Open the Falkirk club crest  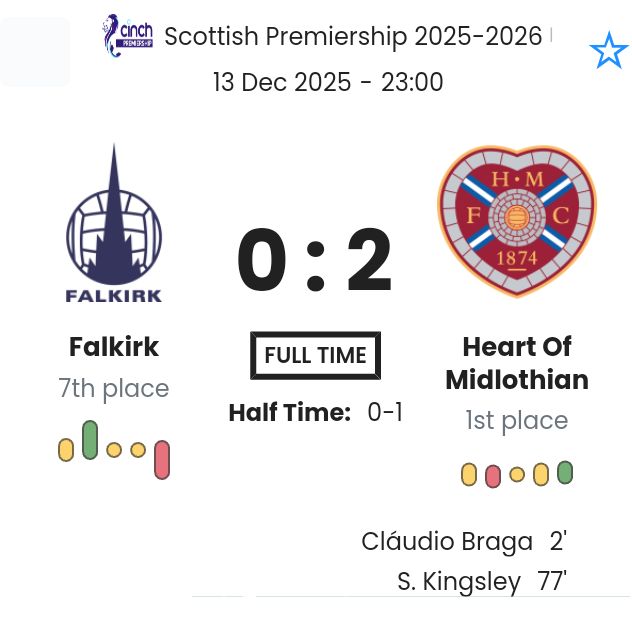[x=113, y=224]
